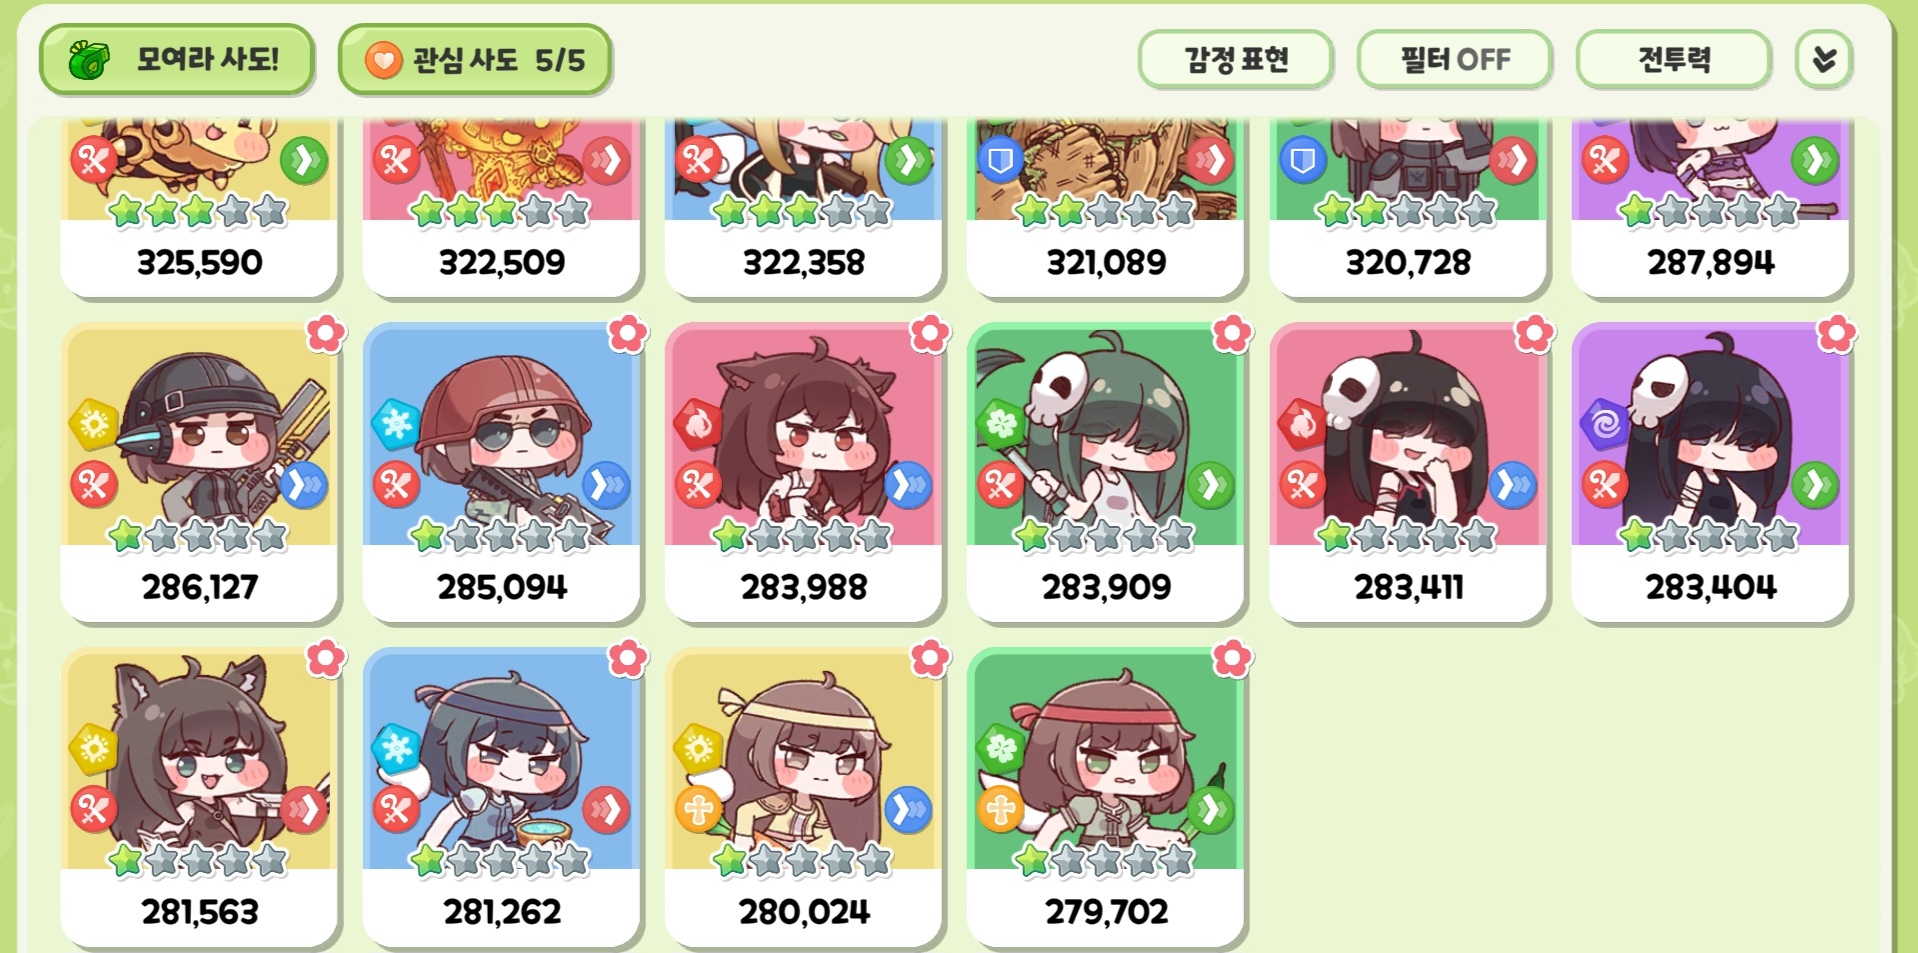Click the orange cross healer icon on 280,024 card
Screen dimensions: 1918x953
[x=698, y=809]
